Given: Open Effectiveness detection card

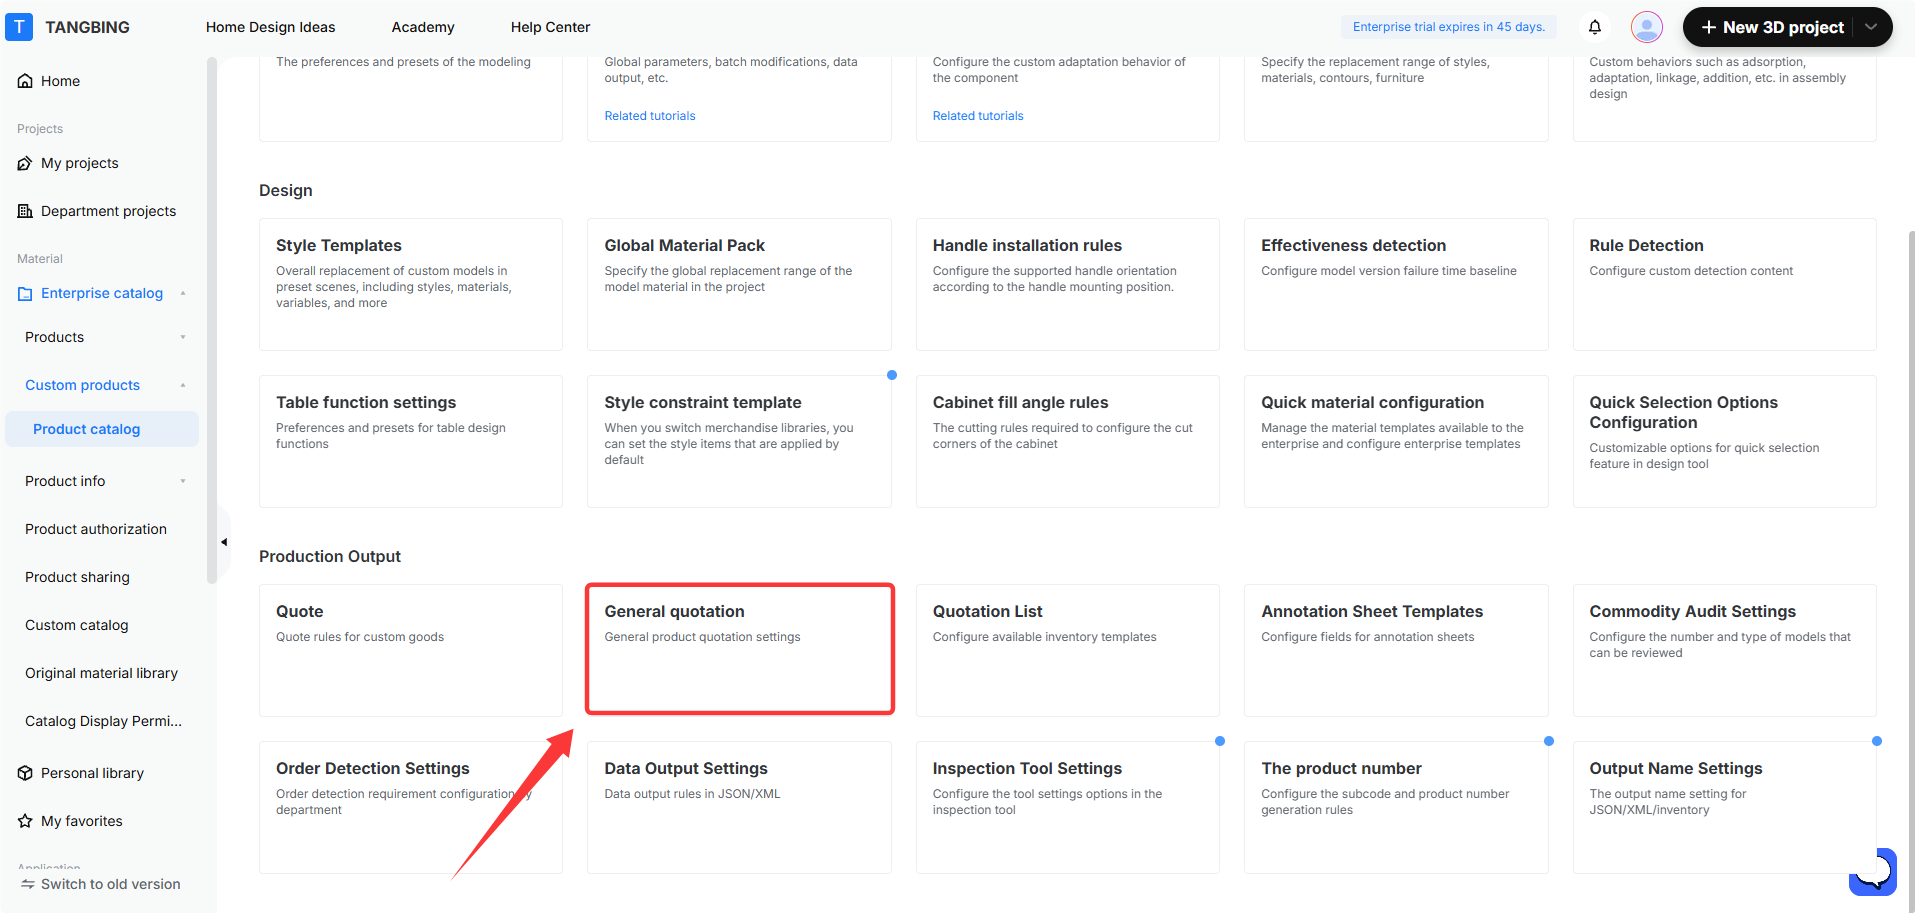Looking at the screenshot, I should 1396,284.
